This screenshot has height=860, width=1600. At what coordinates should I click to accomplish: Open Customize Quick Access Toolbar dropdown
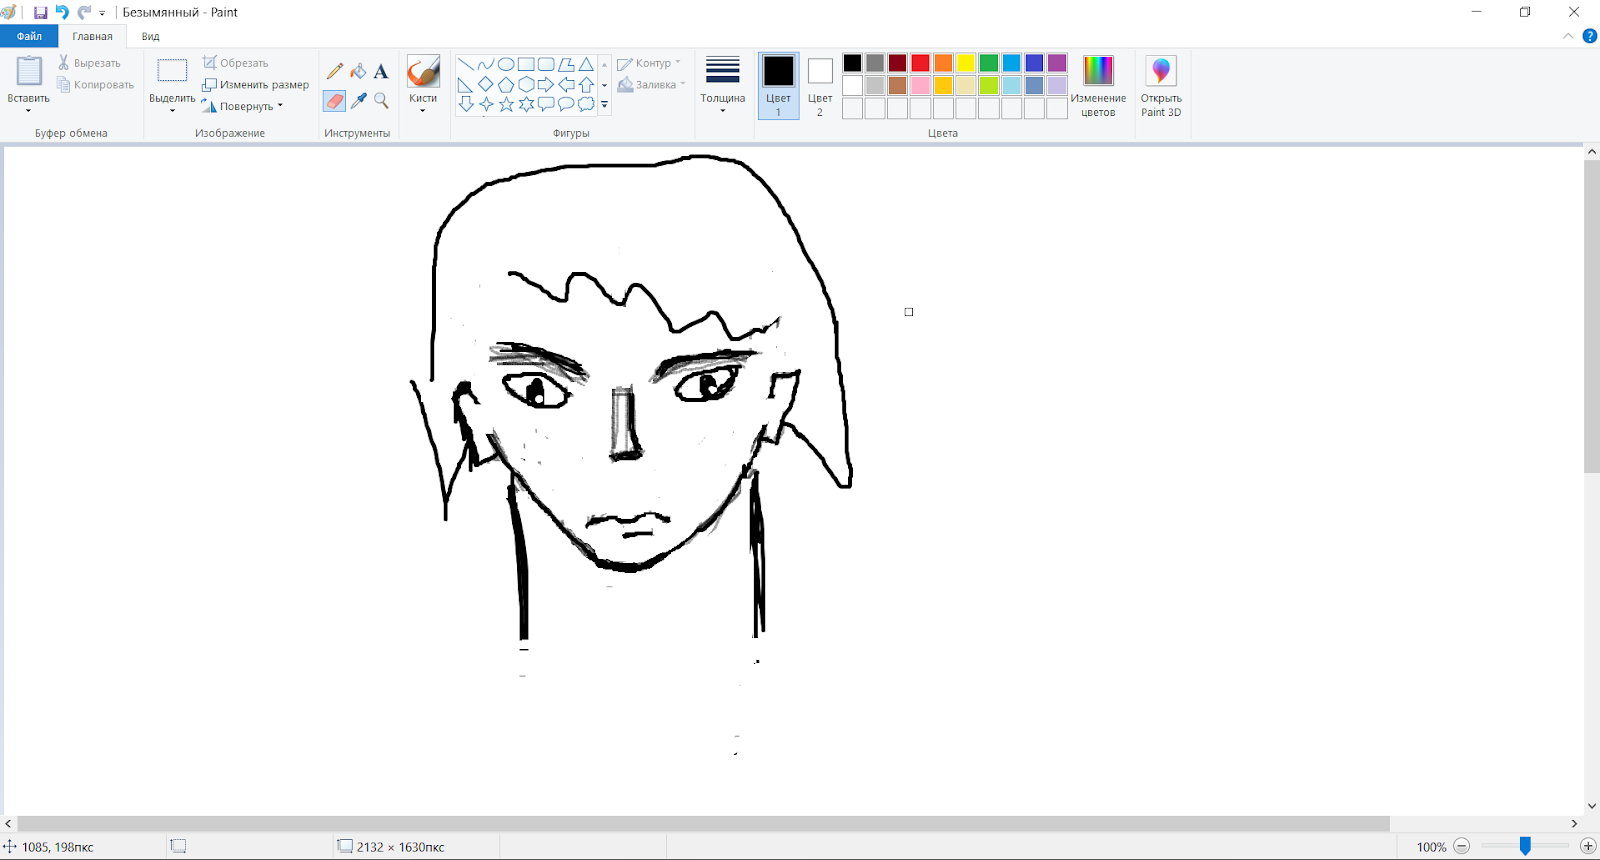tap(102, 13)
